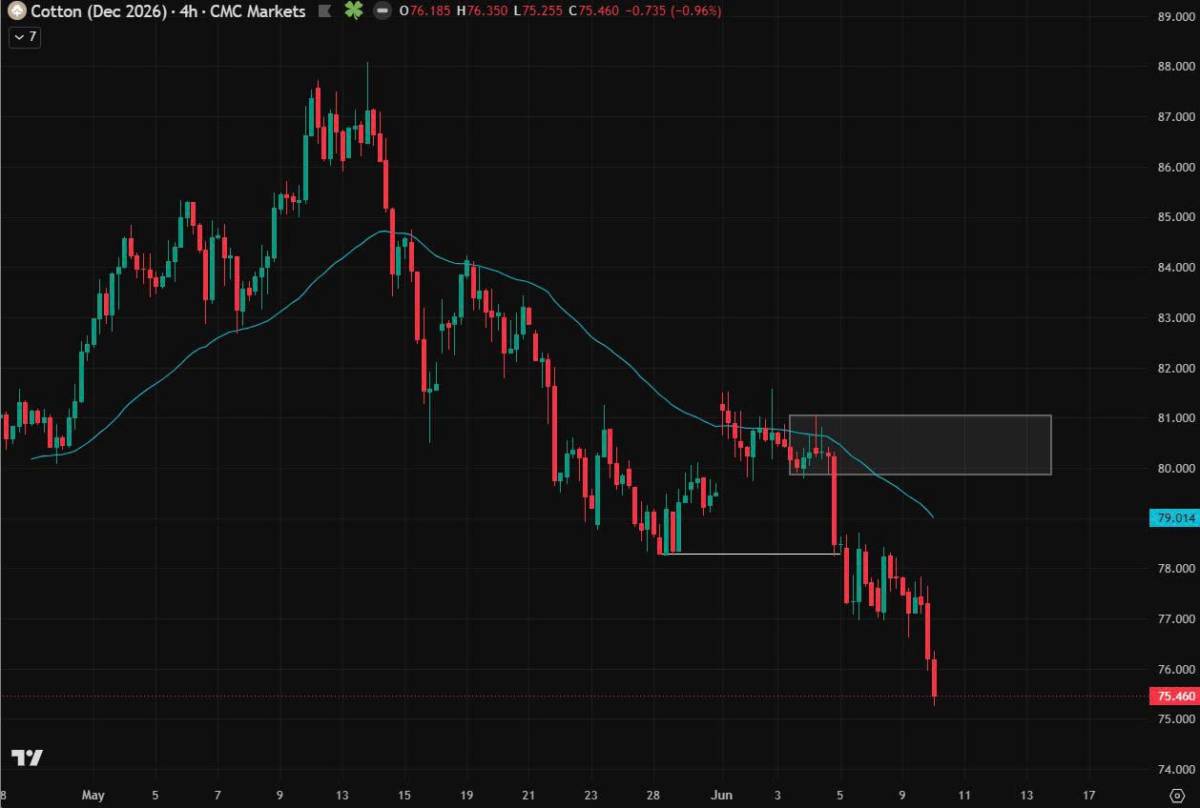Screen dimensions: 1200x808
Task: Click the 74.000 price axis label
Action: (1177, 769)
